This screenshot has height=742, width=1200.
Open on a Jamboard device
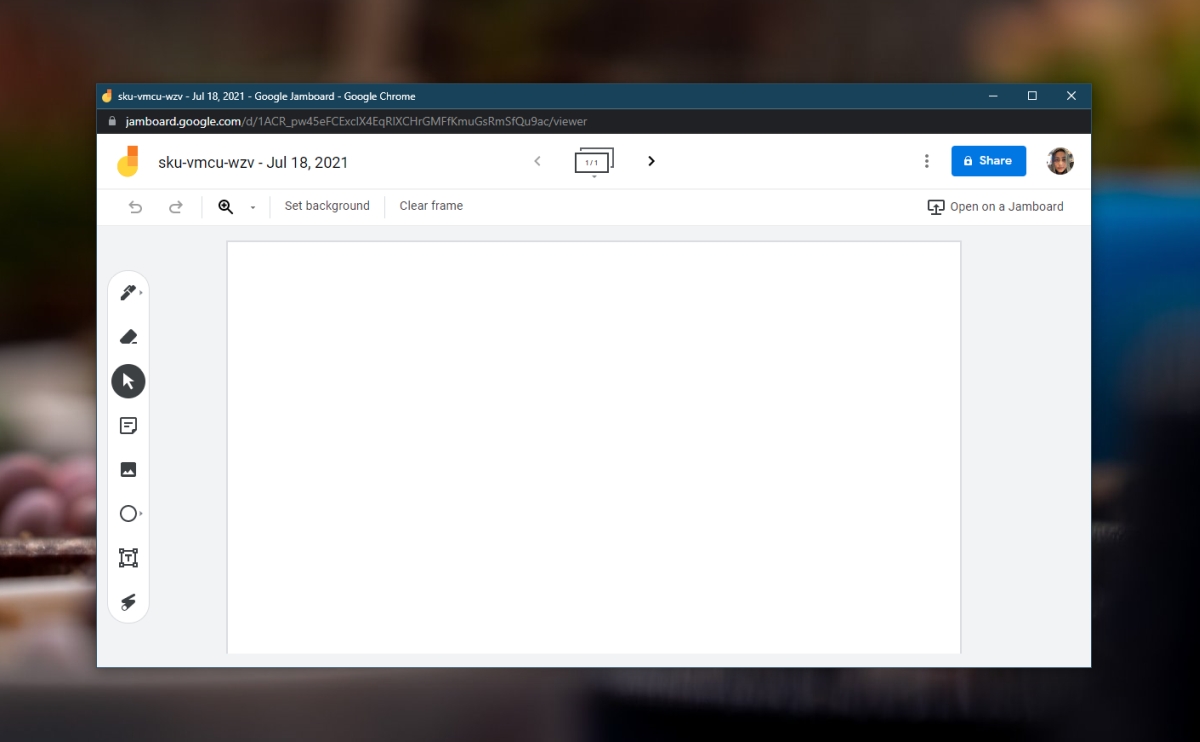pos(996,207)
